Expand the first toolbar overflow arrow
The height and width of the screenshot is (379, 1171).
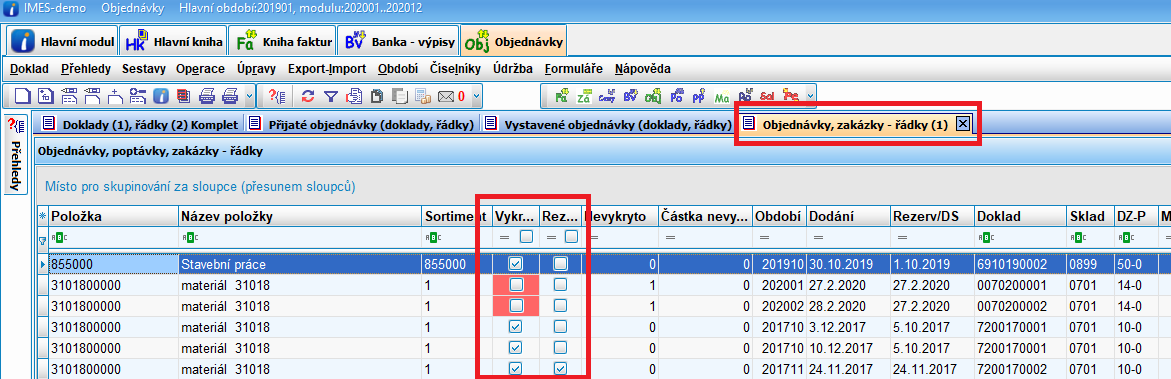[249, 96]
